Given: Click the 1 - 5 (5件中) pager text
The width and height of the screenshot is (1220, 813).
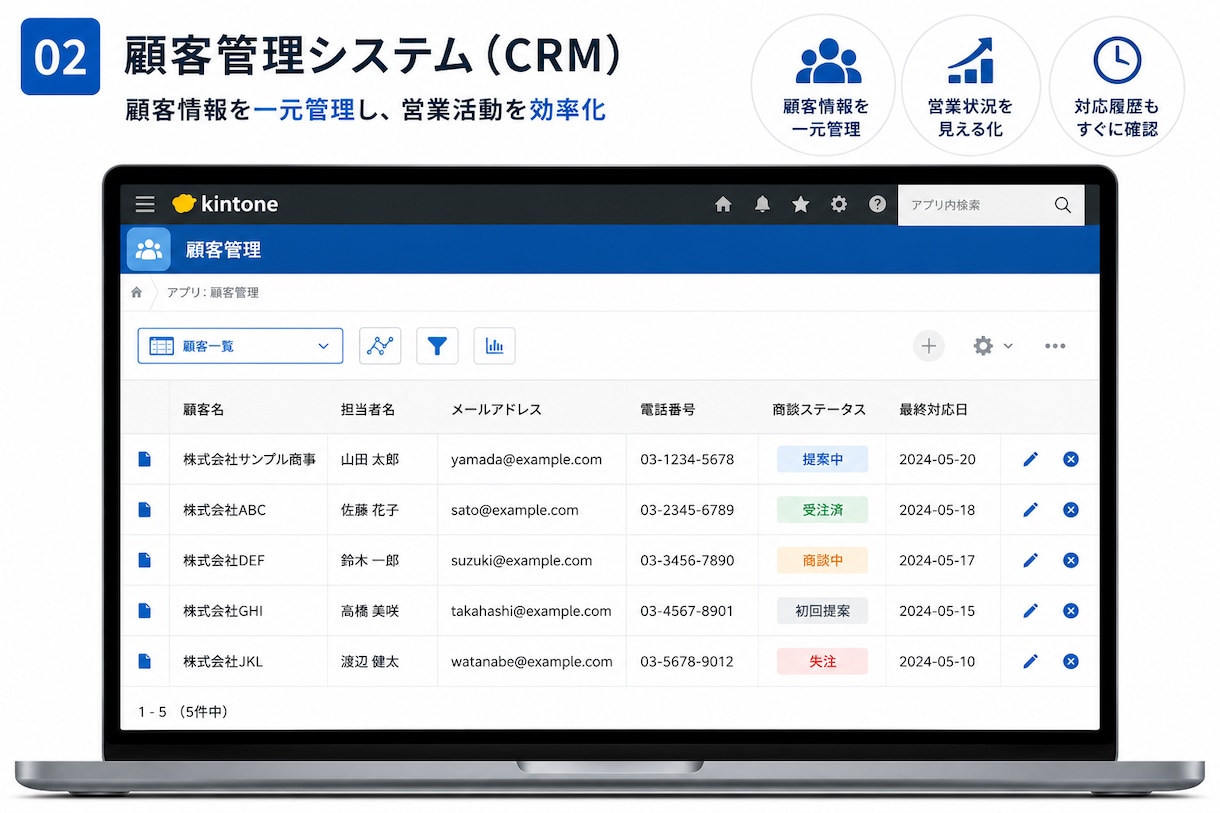Looking at the screenshot, I should (183, 712).
